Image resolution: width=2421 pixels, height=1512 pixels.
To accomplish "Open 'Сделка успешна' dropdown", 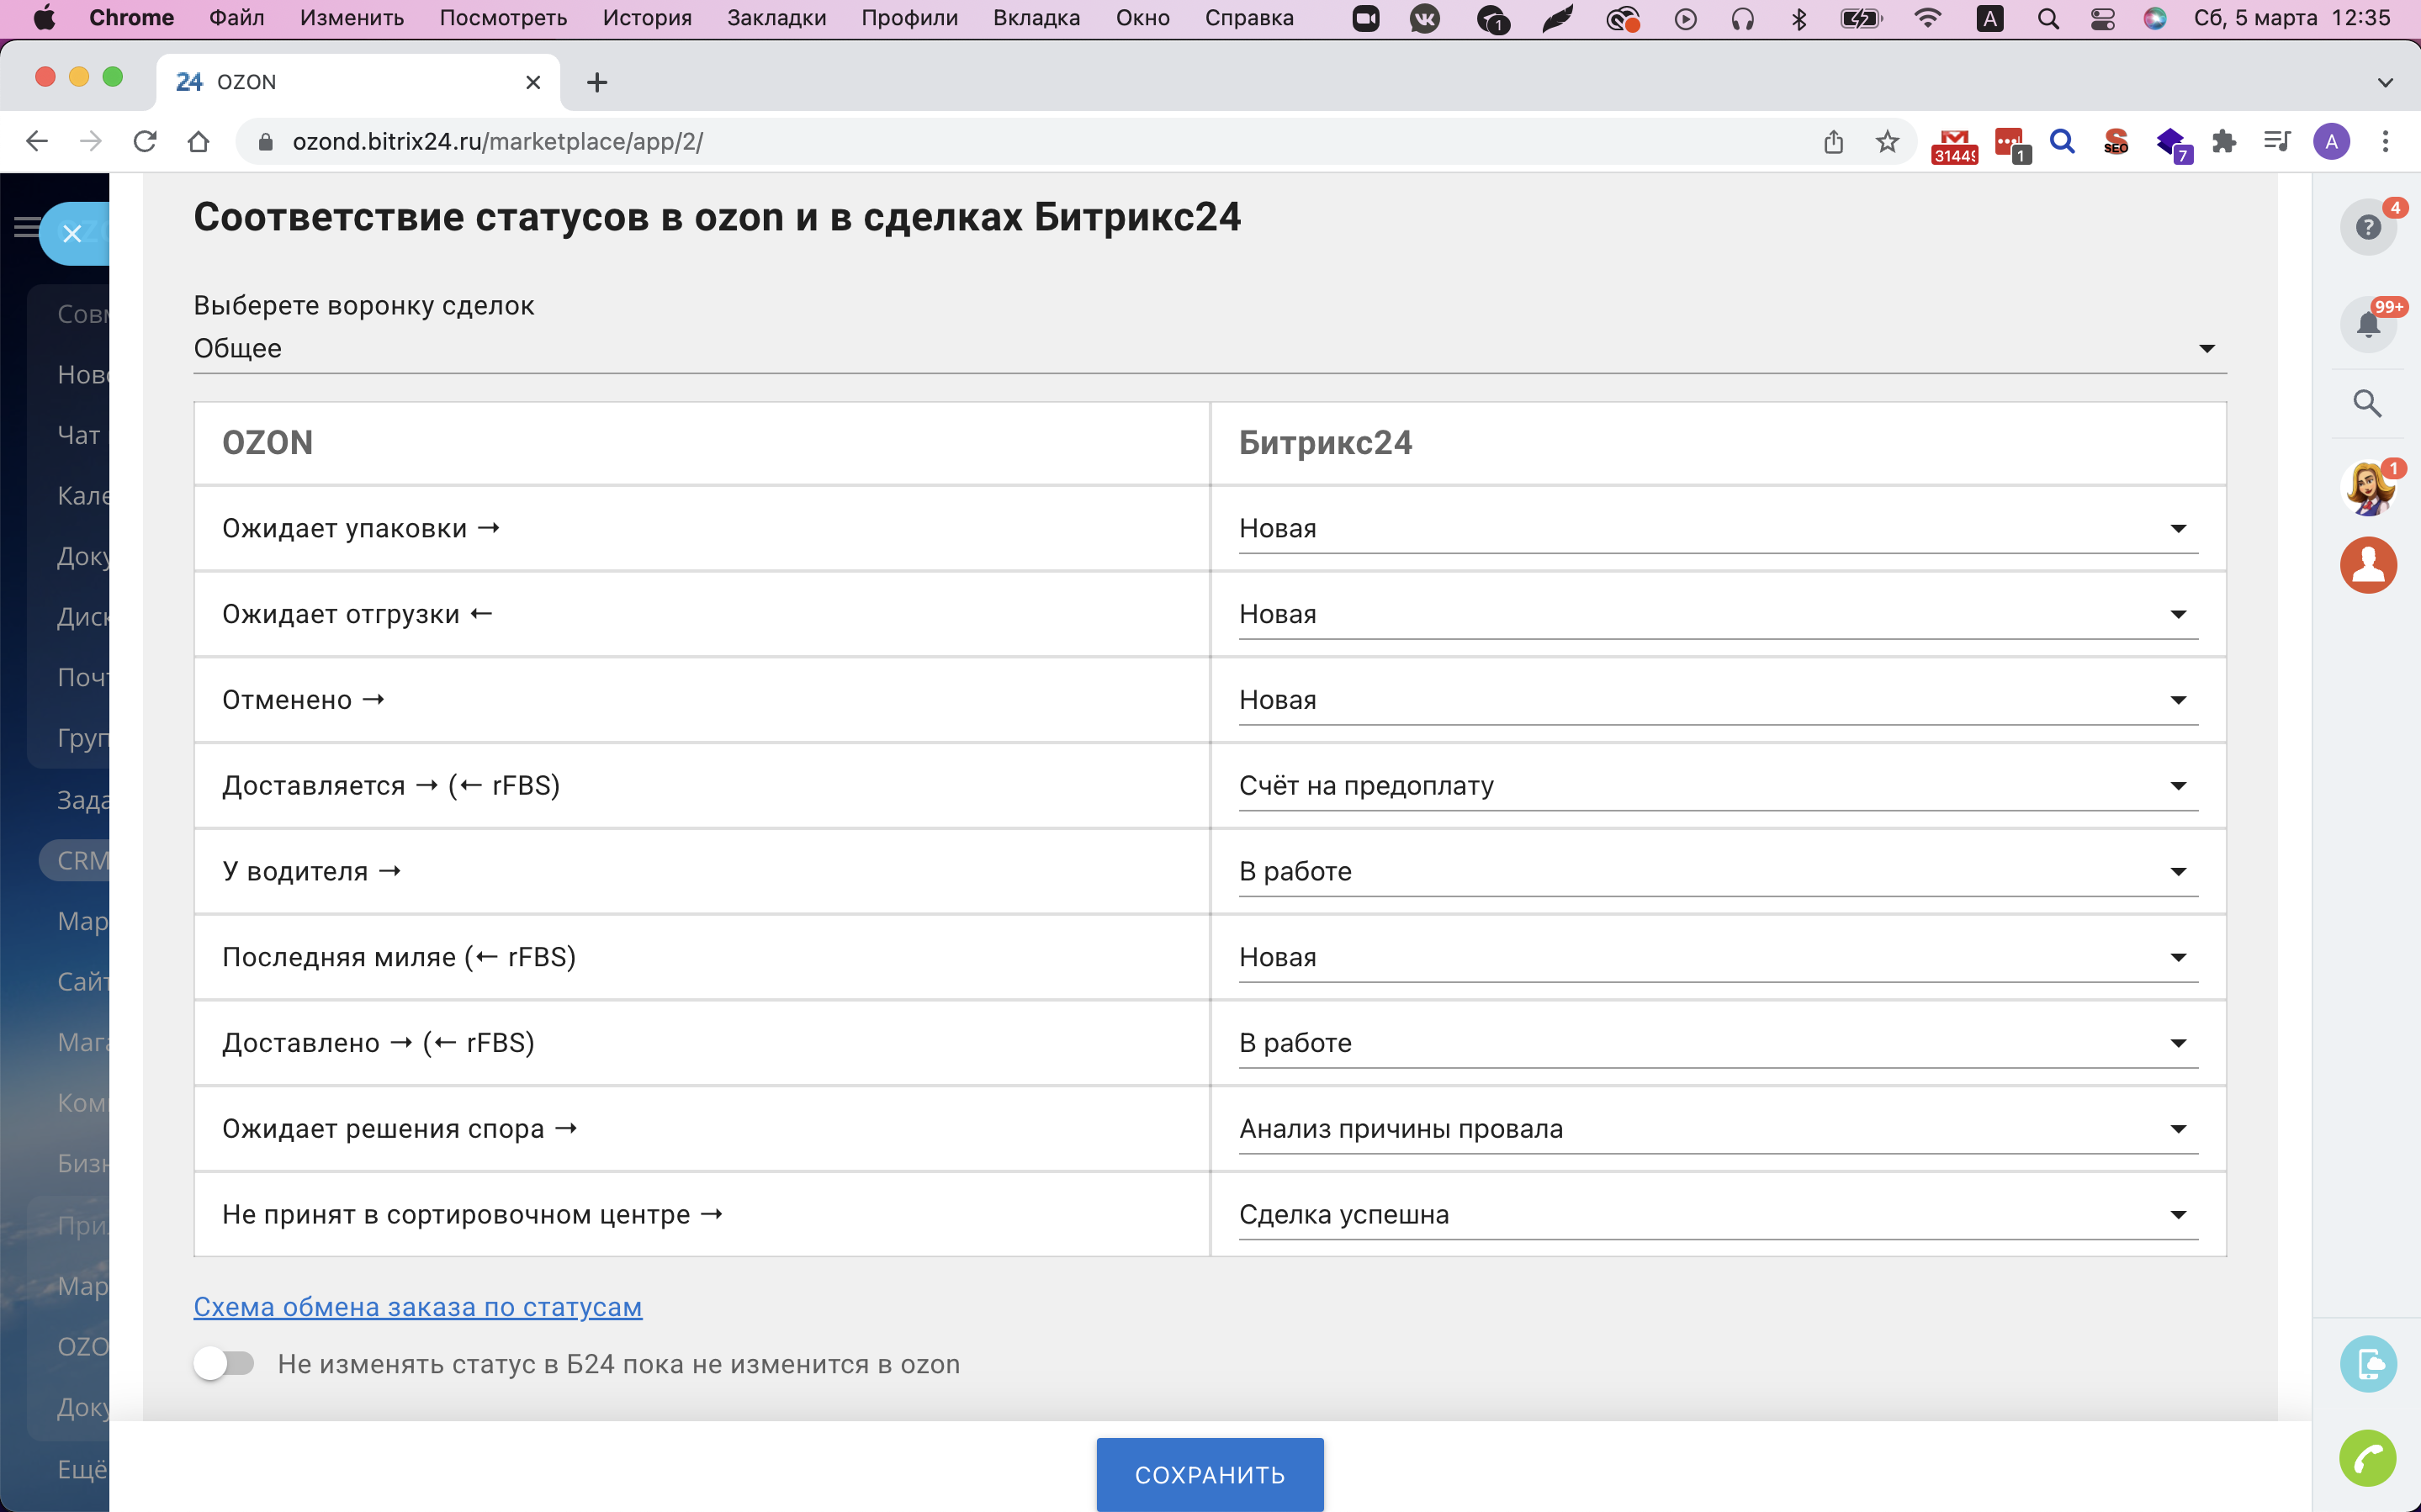I will (1717, 1215).
